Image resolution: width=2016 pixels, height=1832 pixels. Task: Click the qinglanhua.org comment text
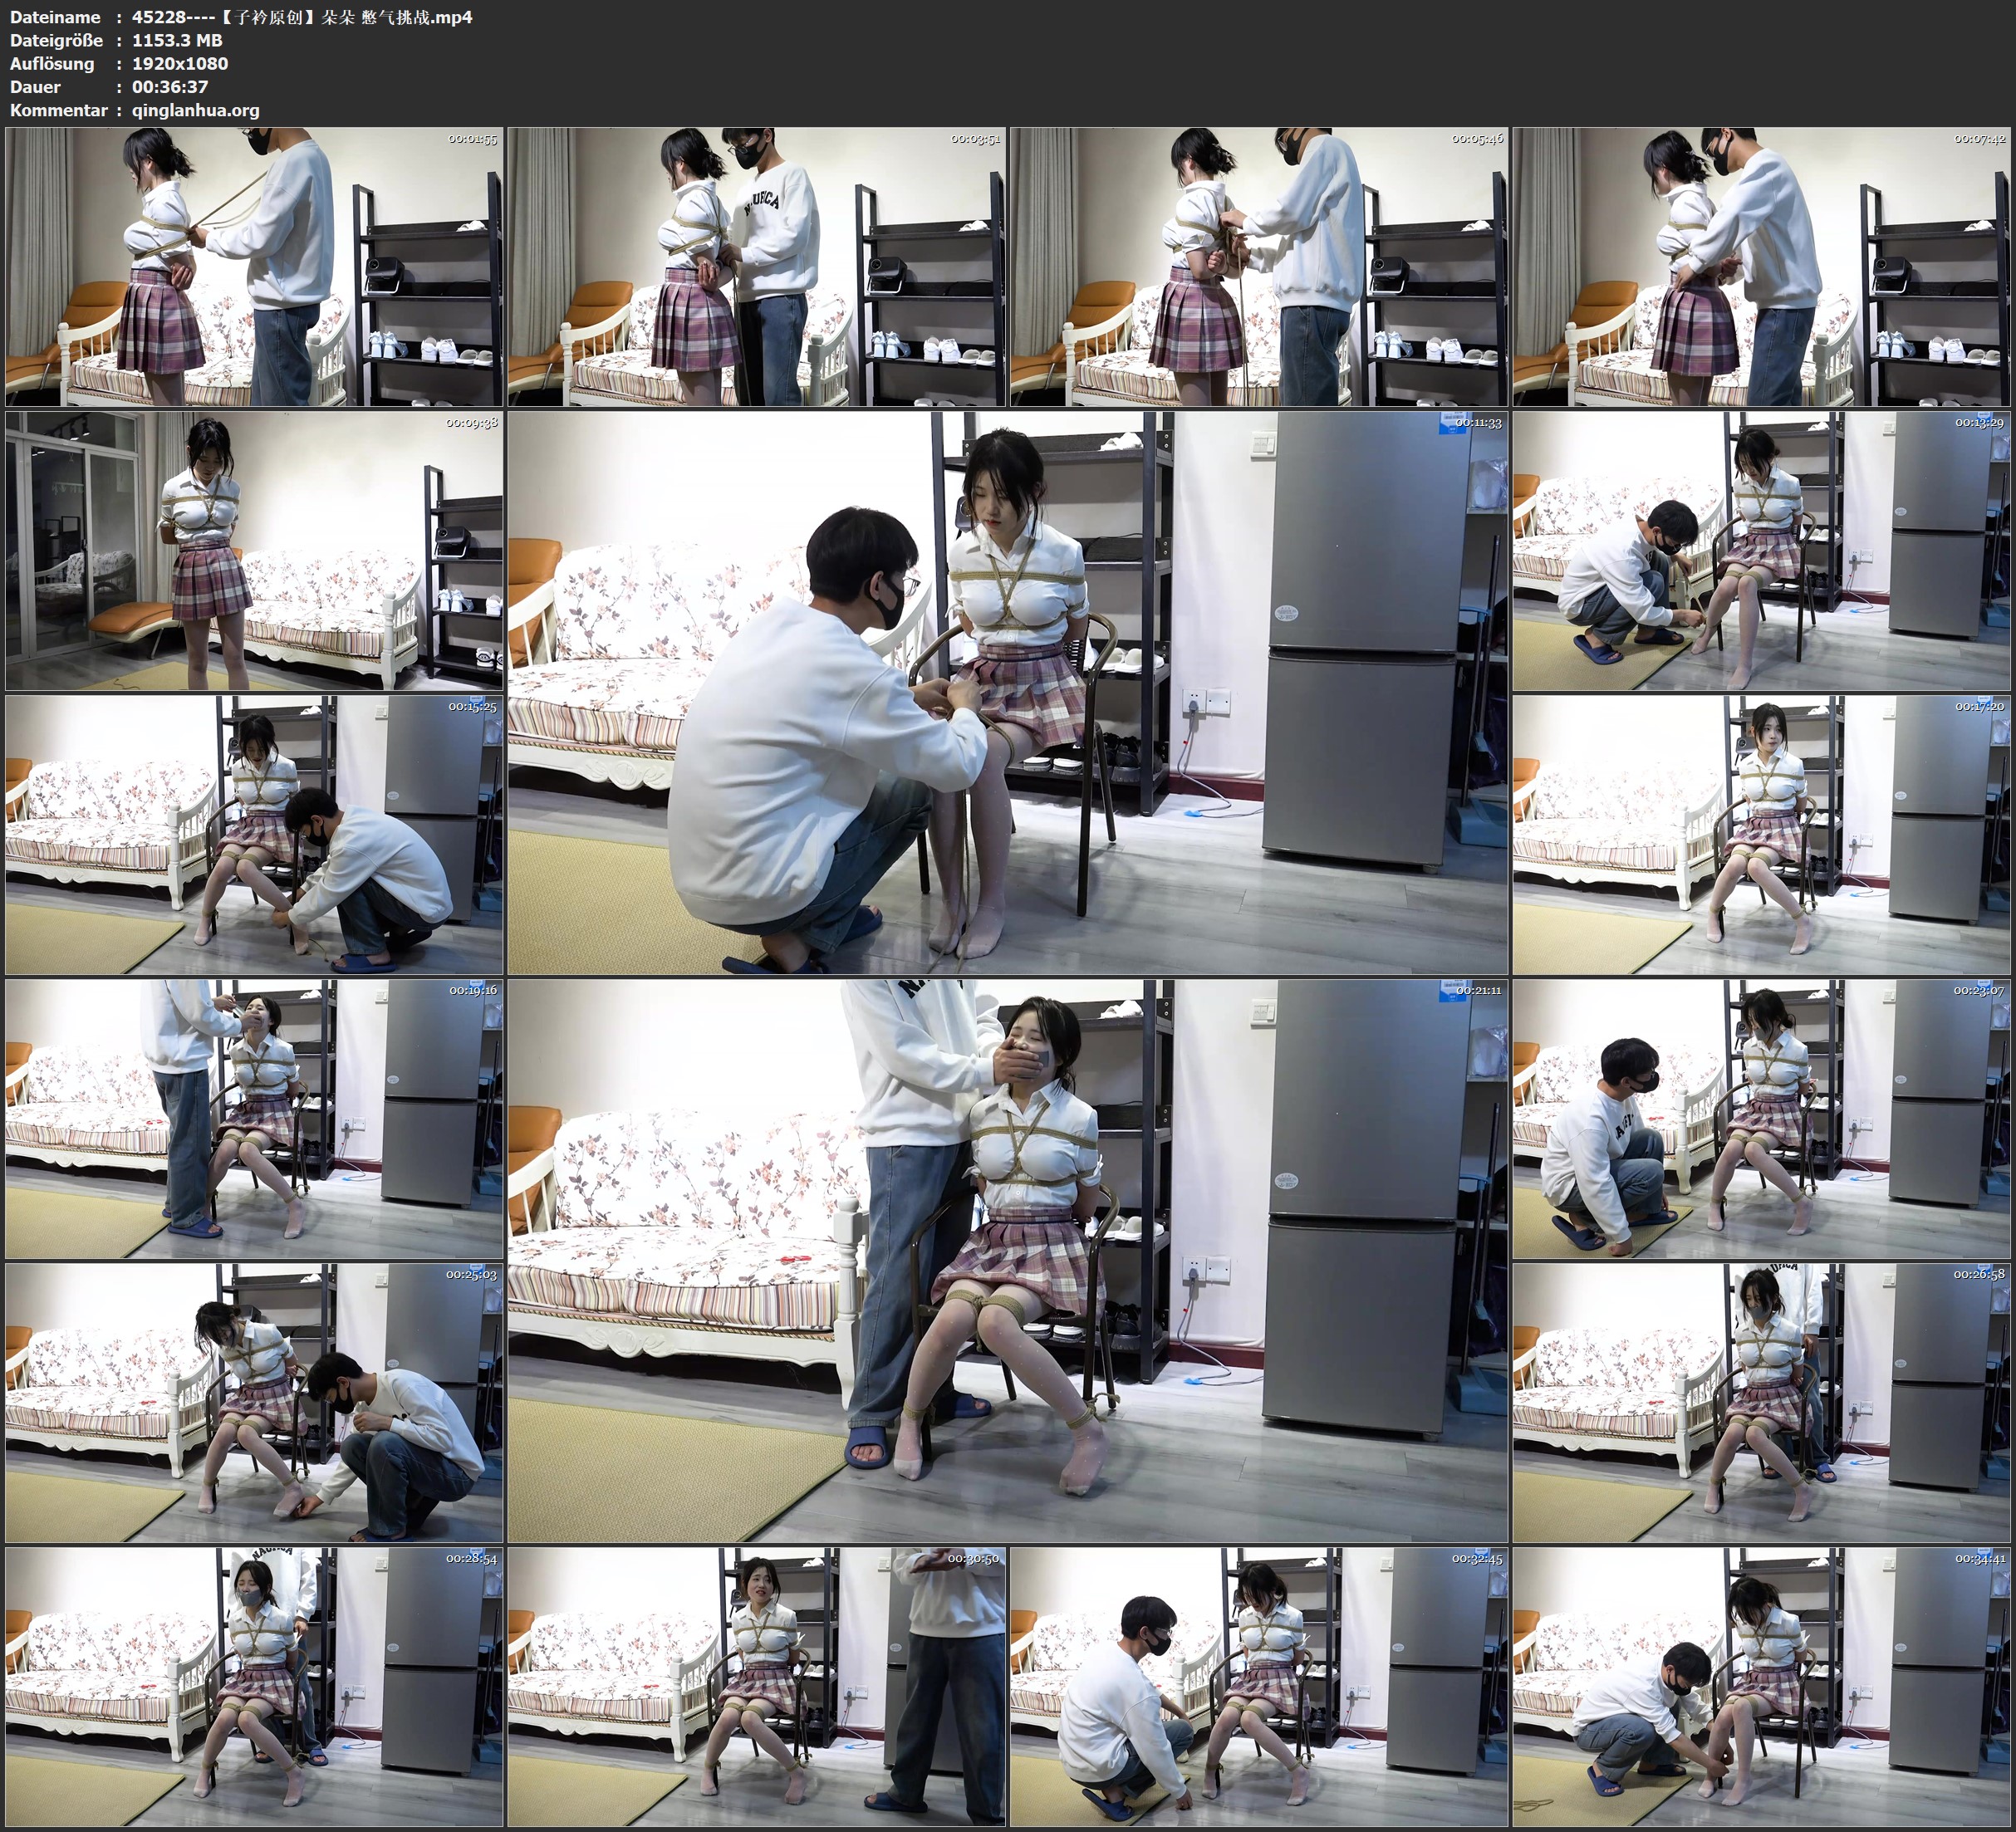click(x=195, y=110)
